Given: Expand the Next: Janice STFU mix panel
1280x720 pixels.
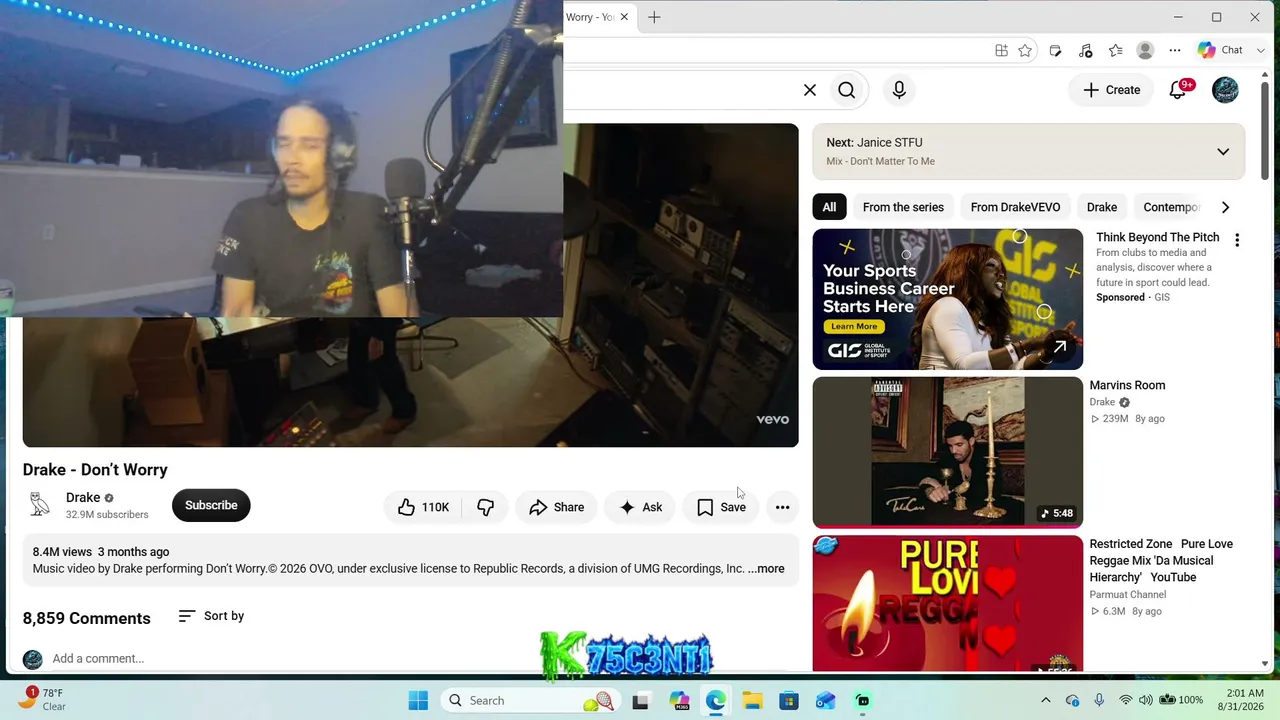Looking at the screenshot, I should (x=1223, y=152).
